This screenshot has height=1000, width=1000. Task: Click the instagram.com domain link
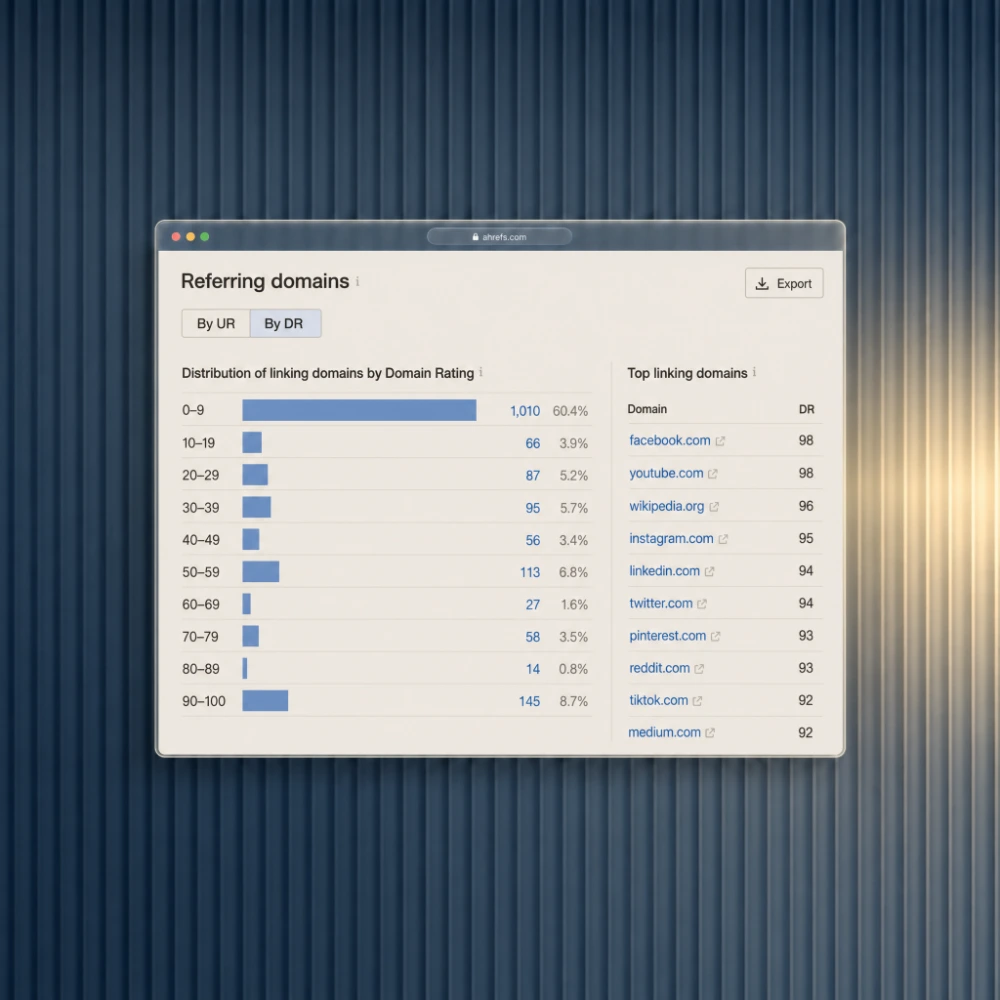click(x=671, y=539)
